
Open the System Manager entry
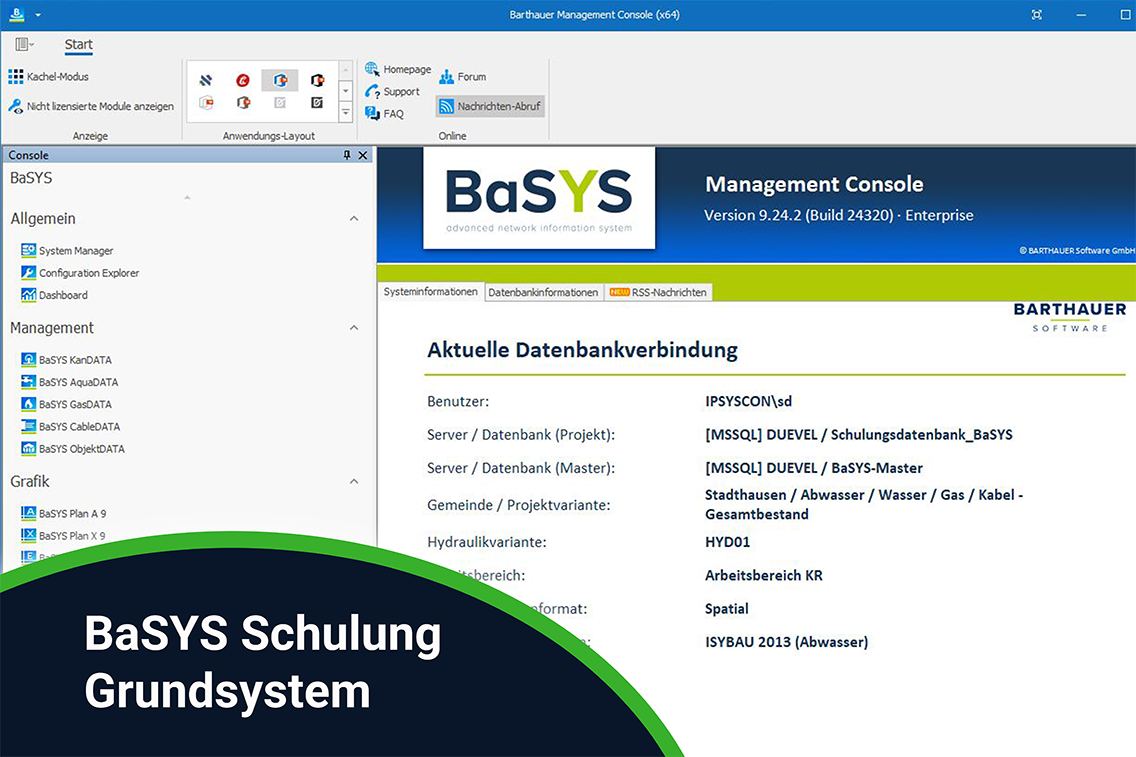76,251
